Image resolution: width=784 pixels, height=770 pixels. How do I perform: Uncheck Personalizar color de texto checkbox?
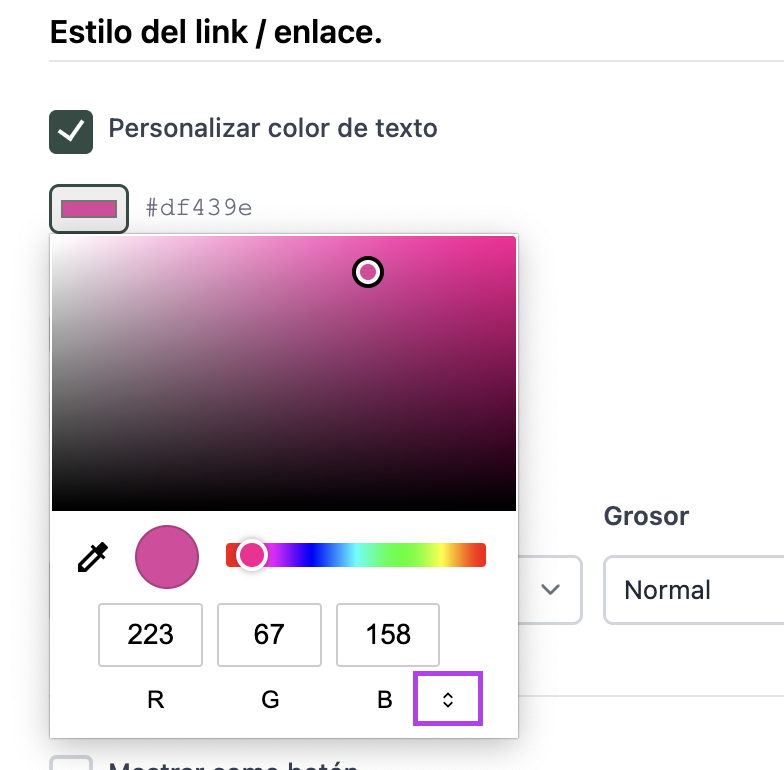pyautogui.click(x=71, y=132)
